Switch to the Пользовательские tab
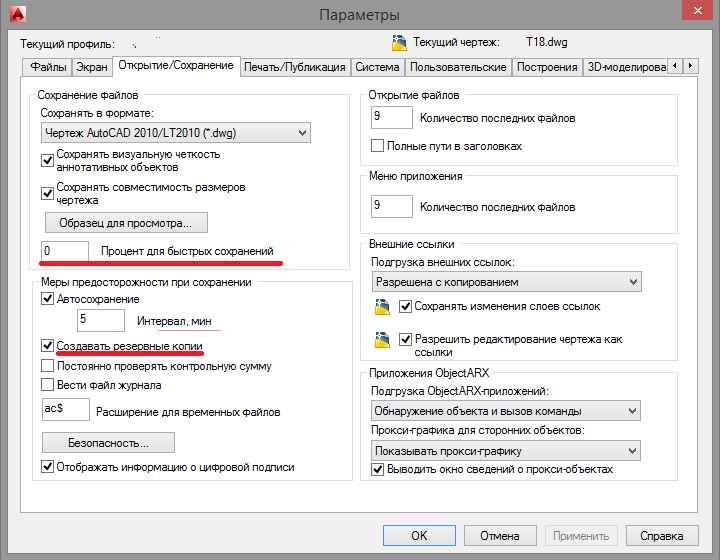The width and height of the screenshot is (720, 560). click(458, 67)
